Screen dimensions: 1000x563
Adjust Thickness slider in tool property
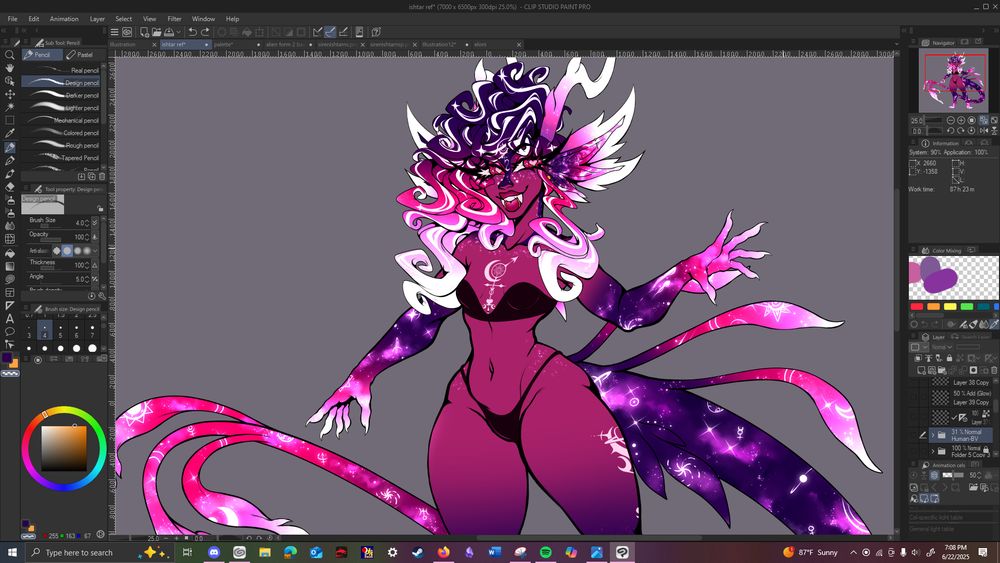[50, 268]
